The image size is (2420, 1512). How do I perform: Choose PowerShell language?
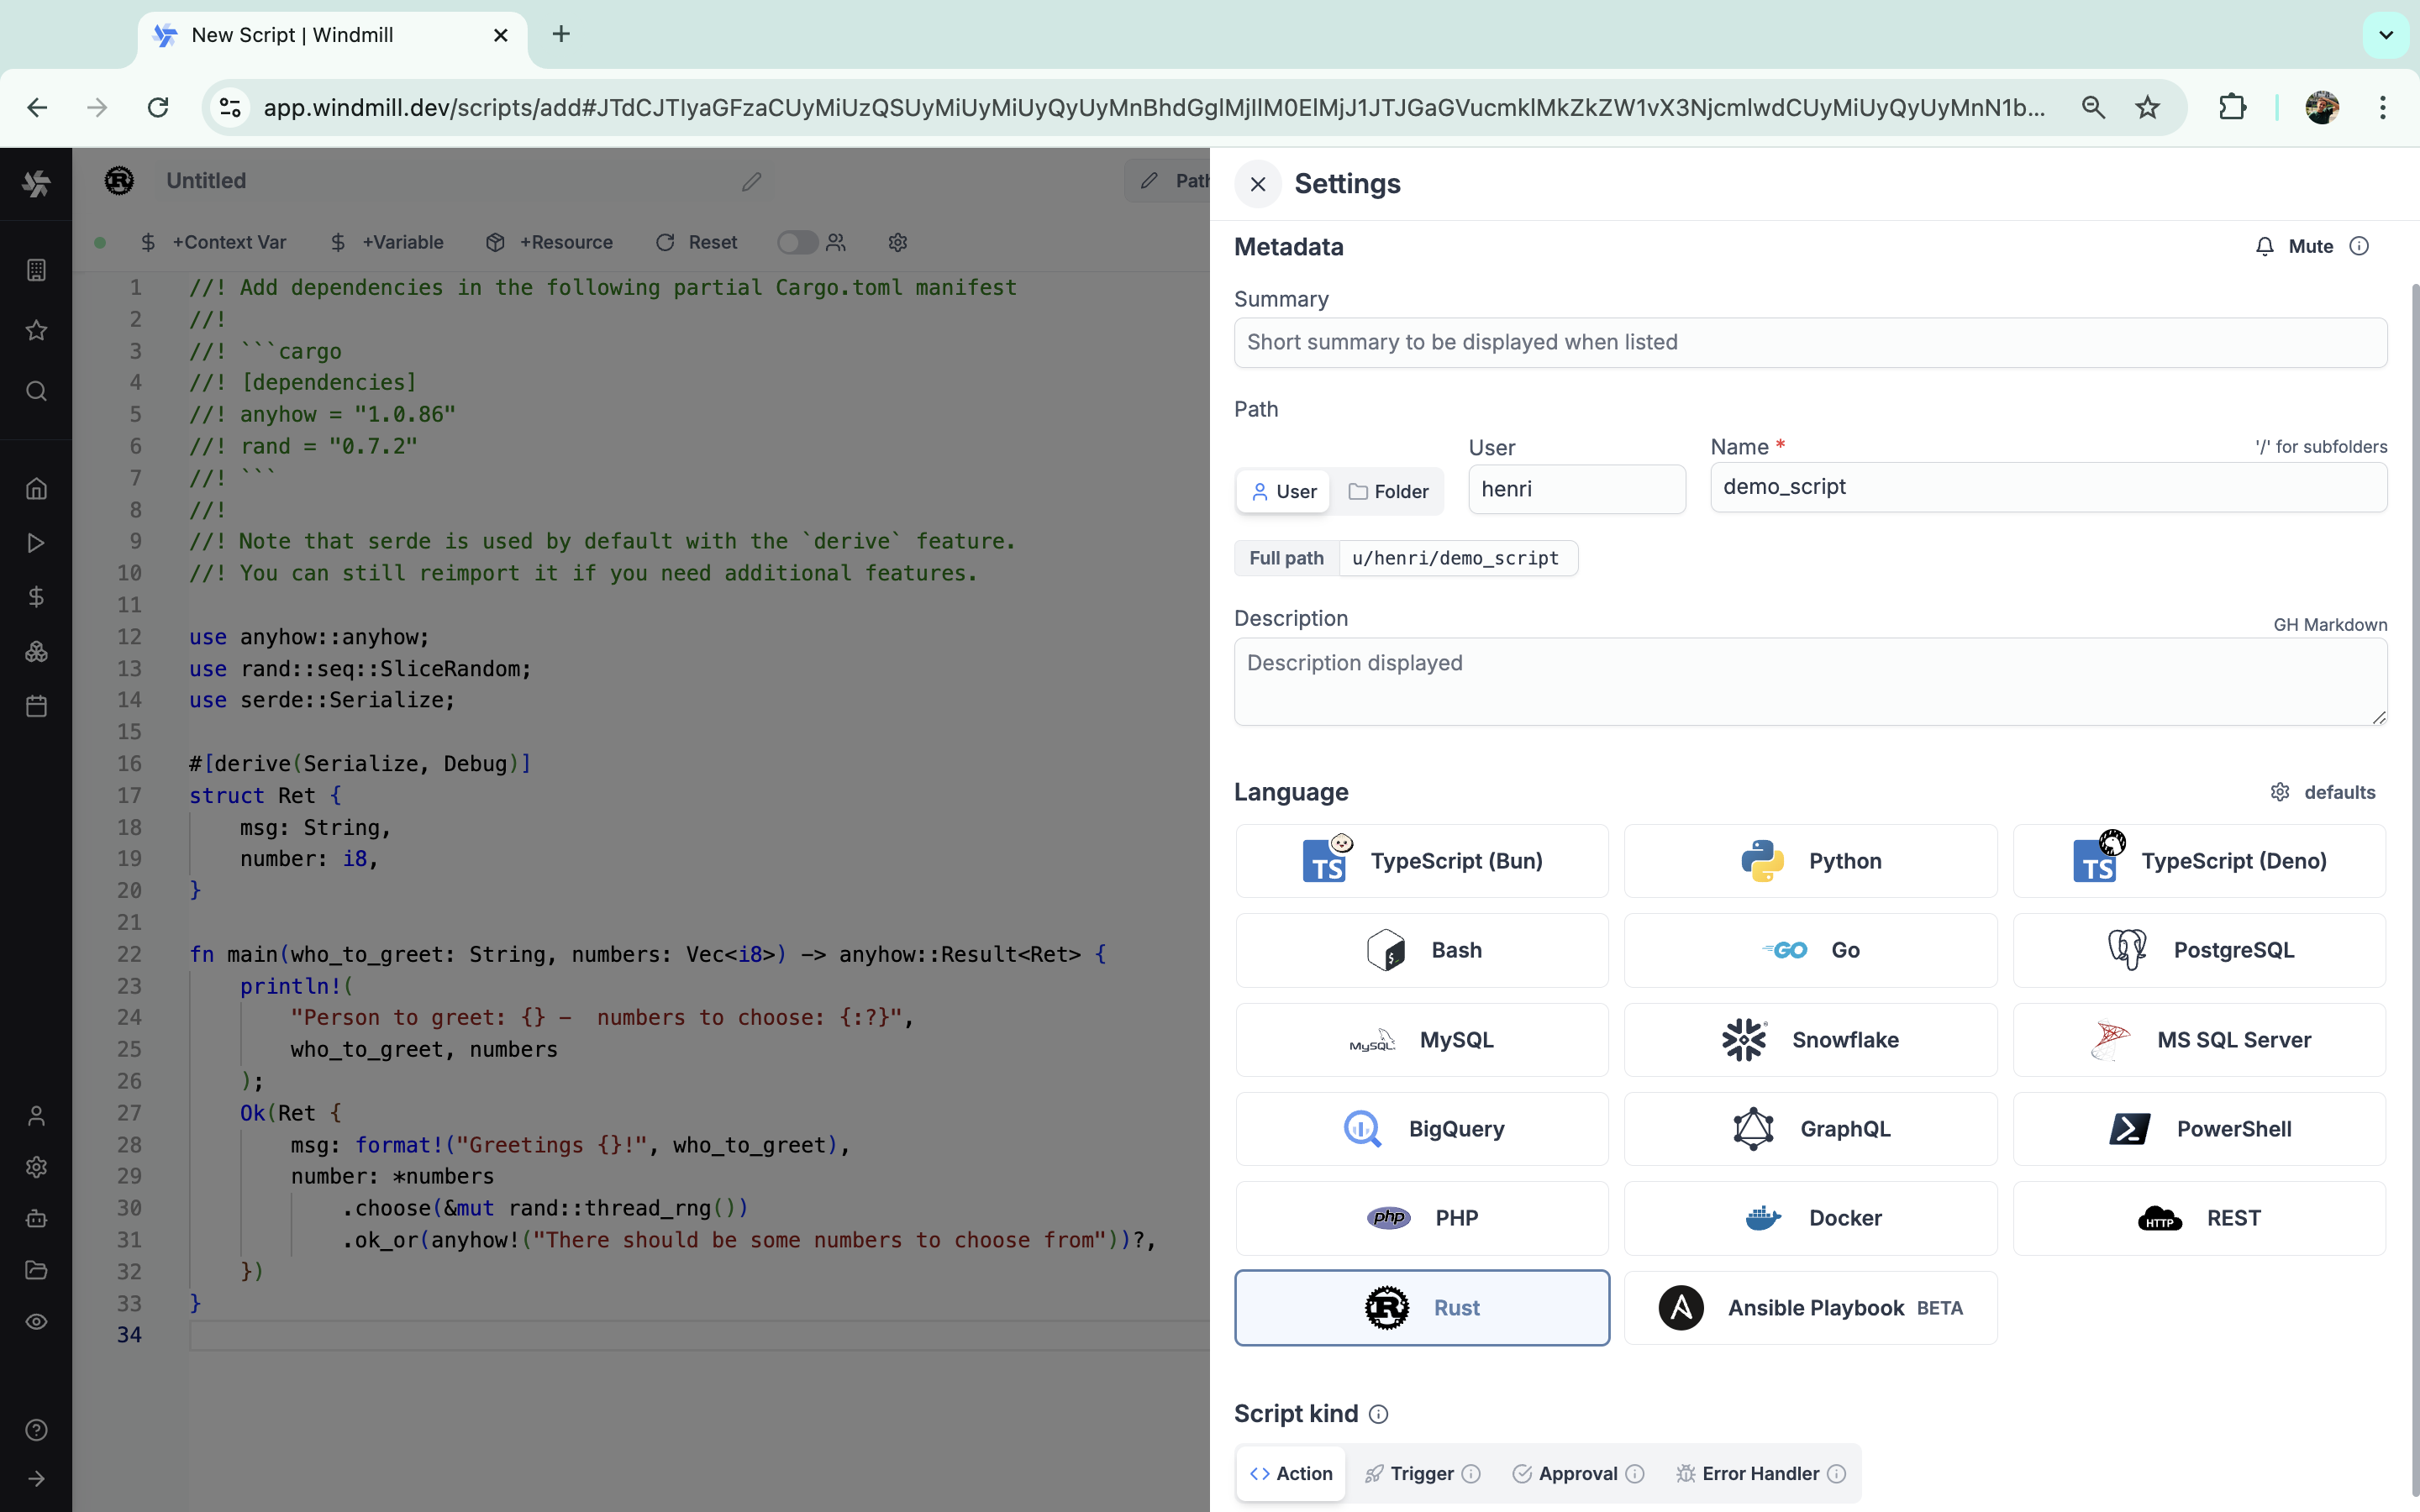pos(2199,1129)
